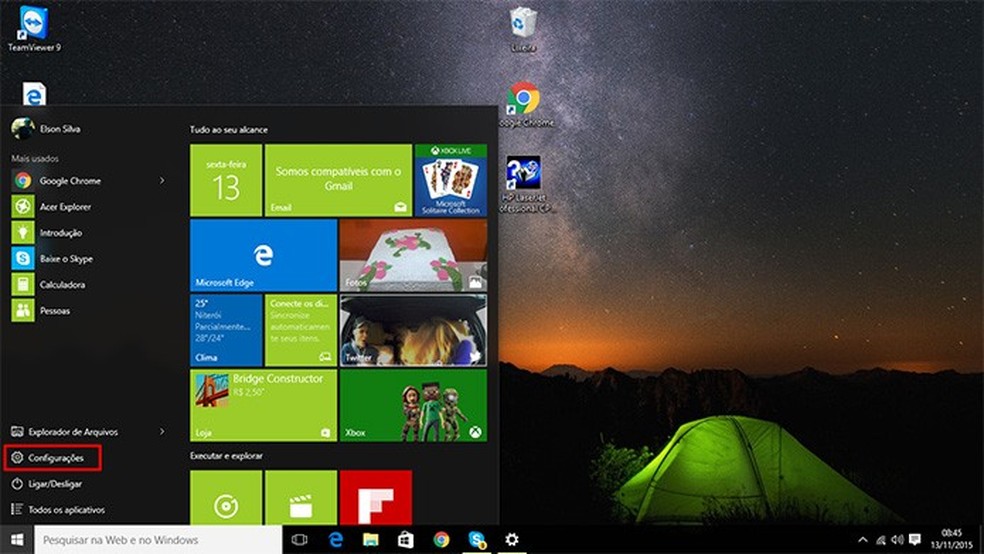The height and width of the screenshot is (554, 984).
Task: Open the Groove music tile
Action: point(226,498)
